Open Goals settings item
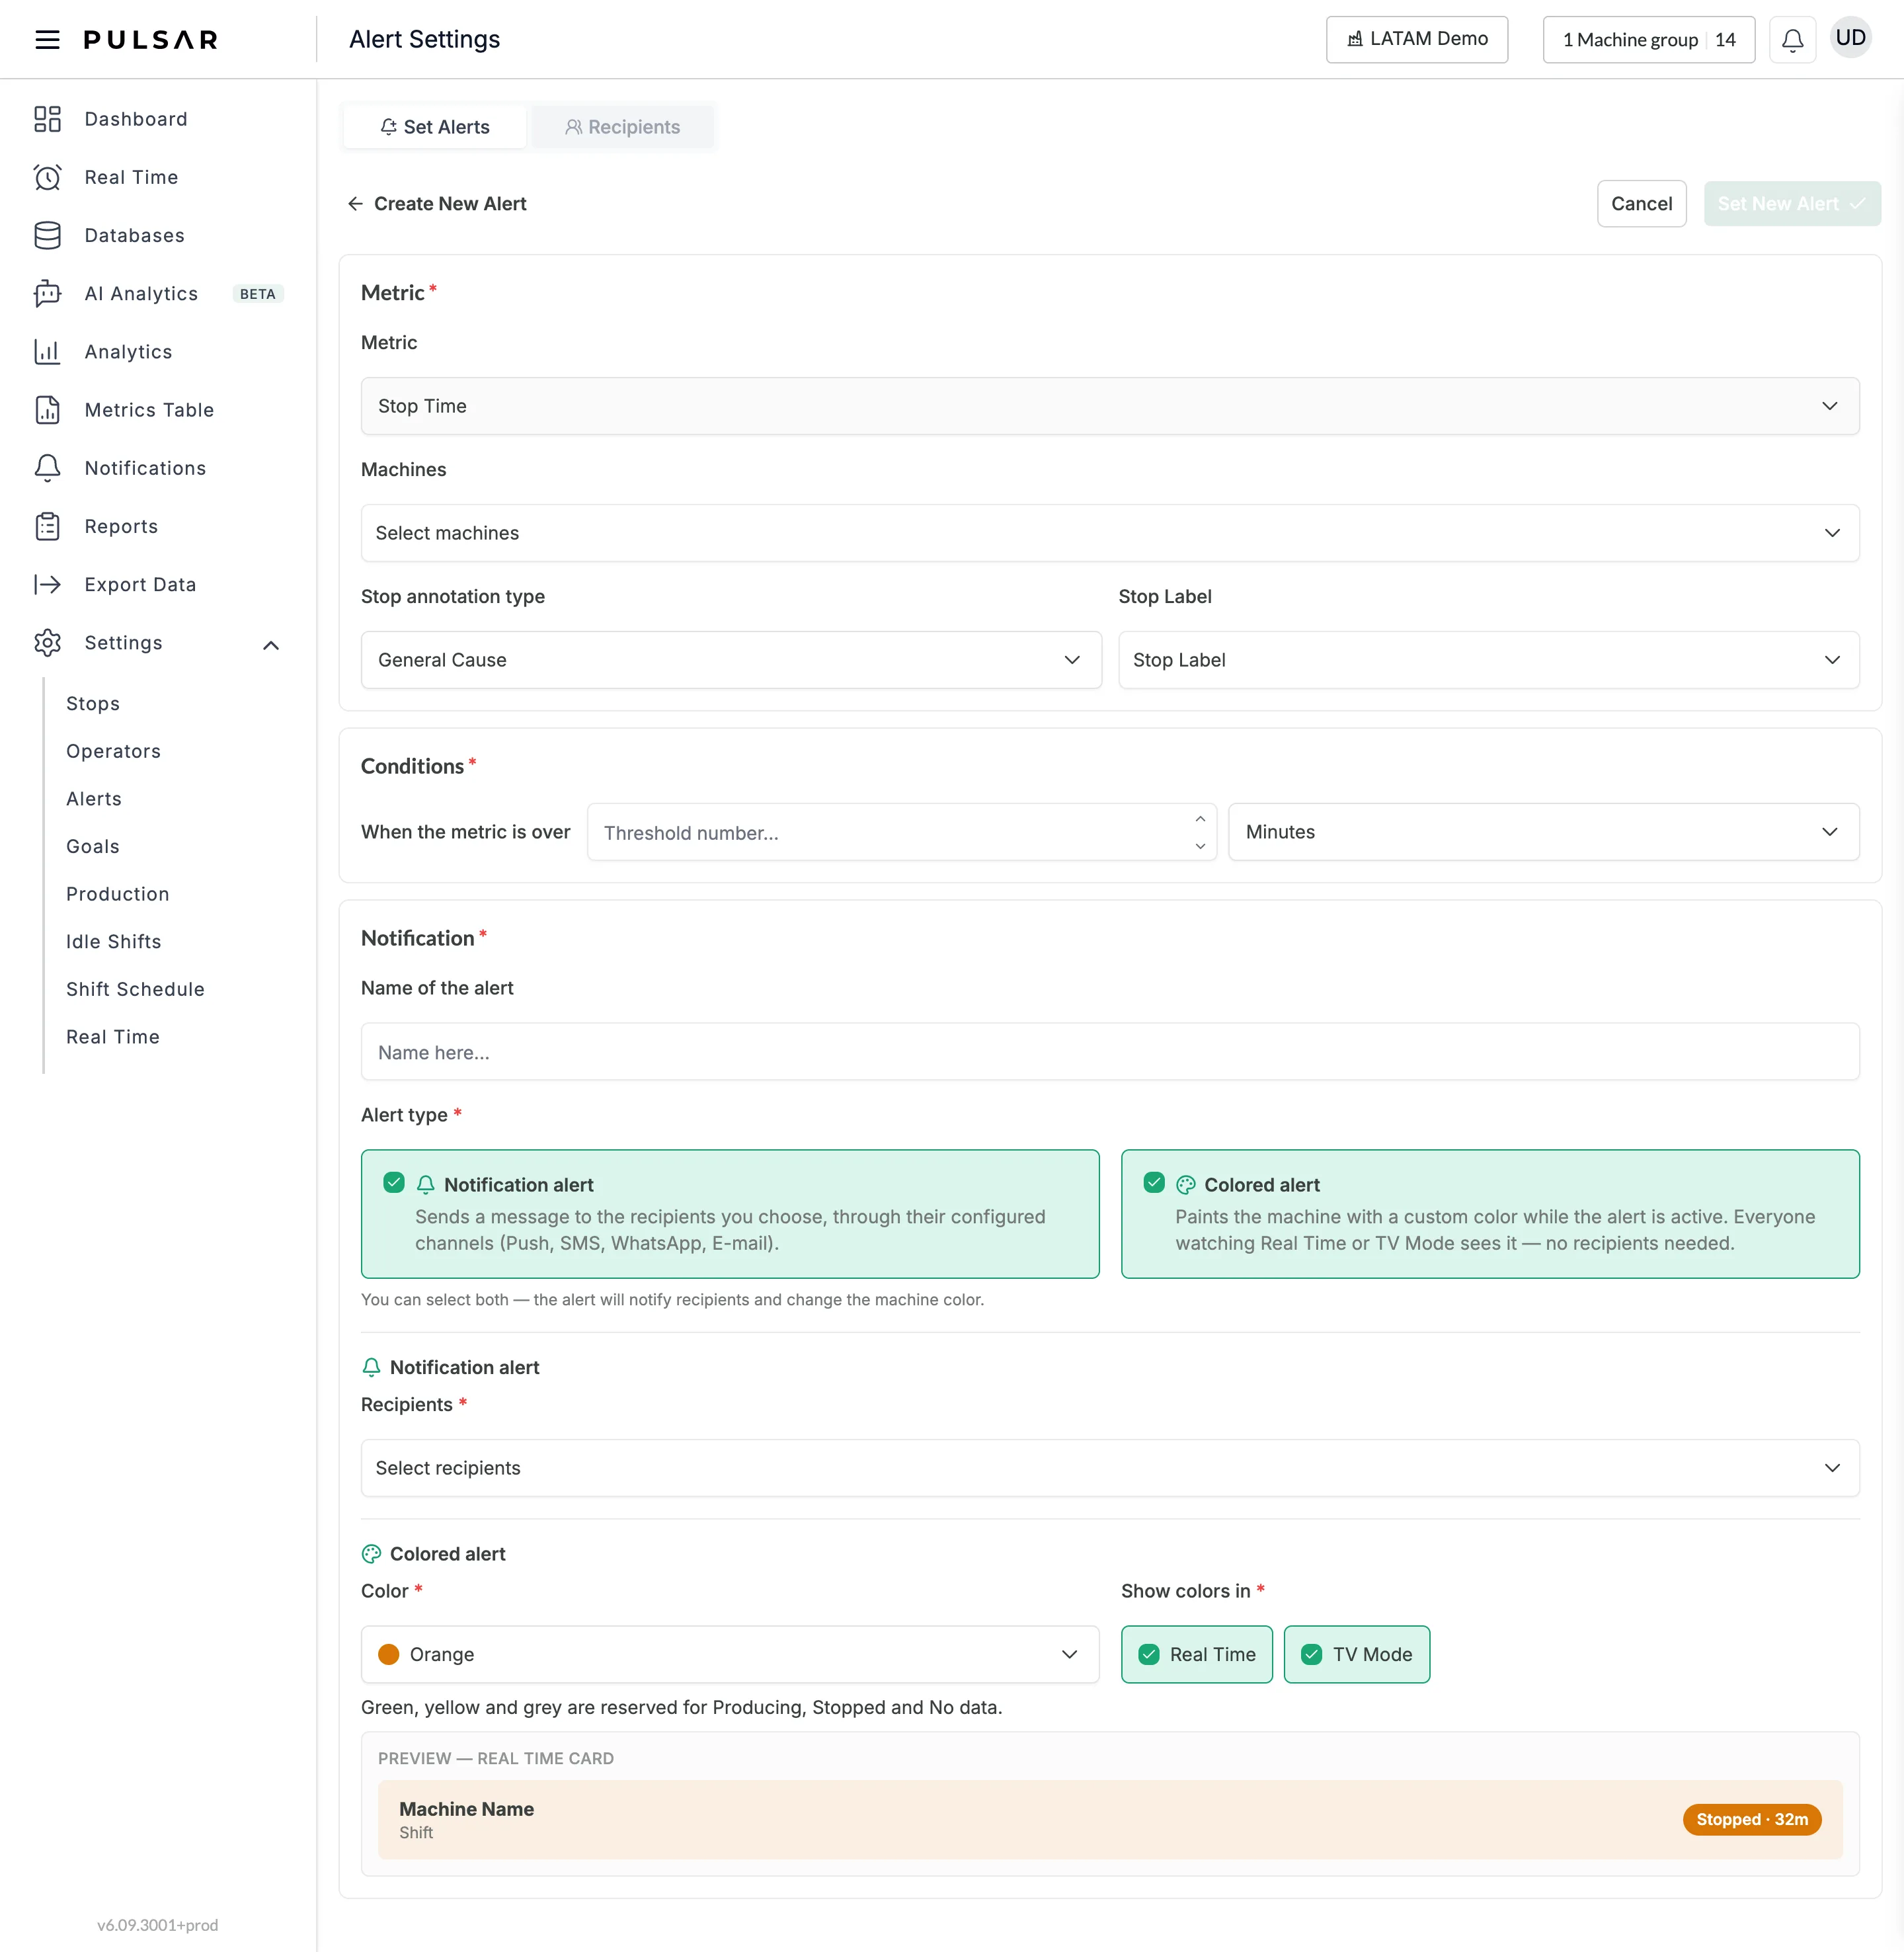The width and height of the screenshot is (1904, 1952). point(93,846)
